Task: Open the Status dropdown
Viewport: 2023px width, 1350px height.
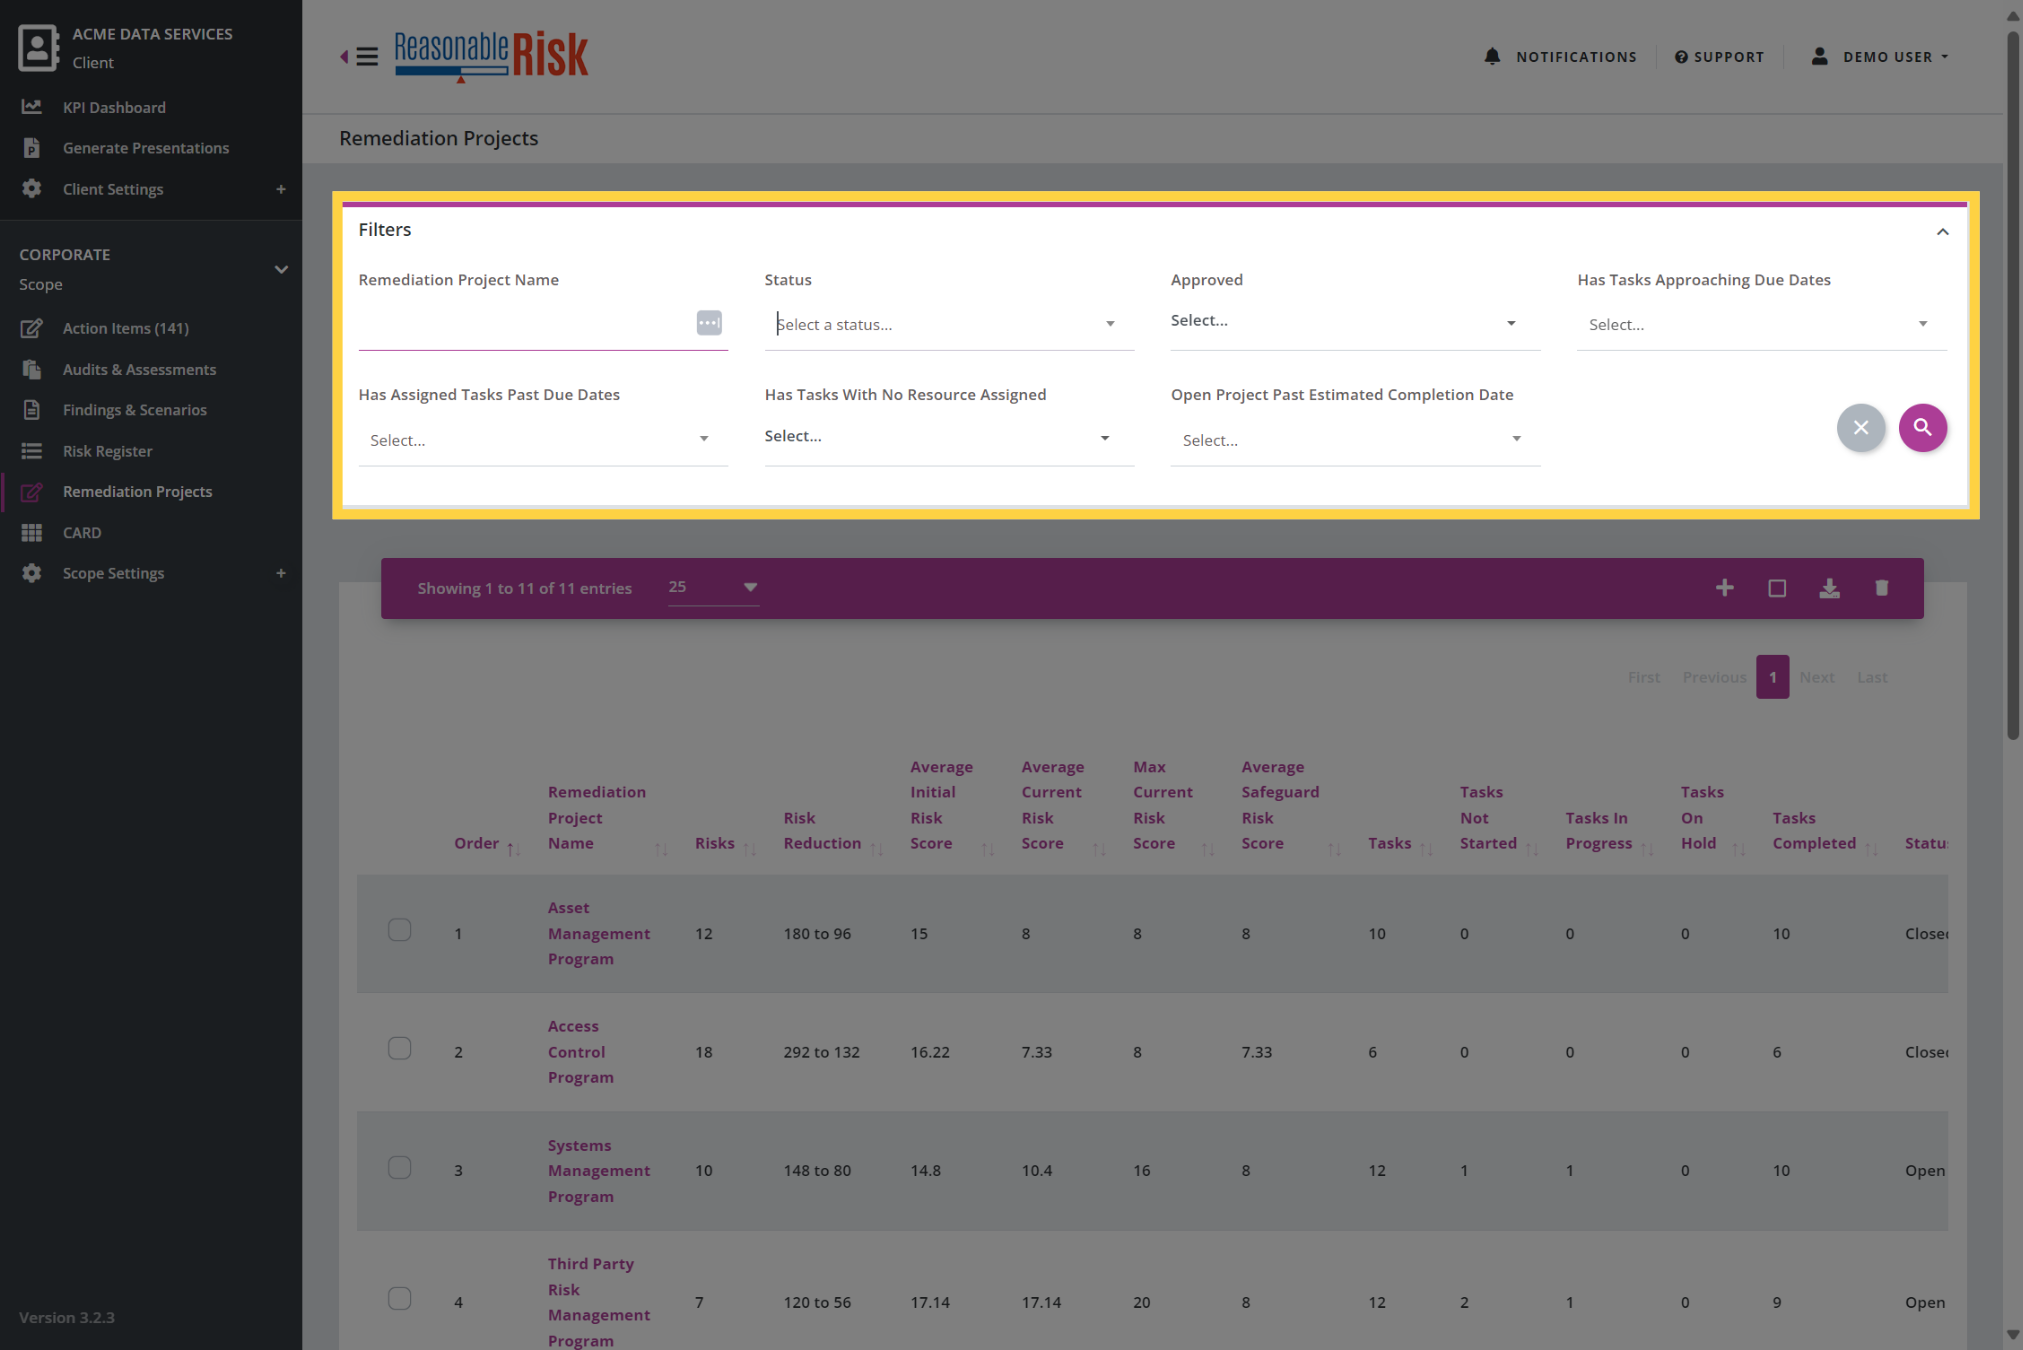Action: (x=948, y=324)
